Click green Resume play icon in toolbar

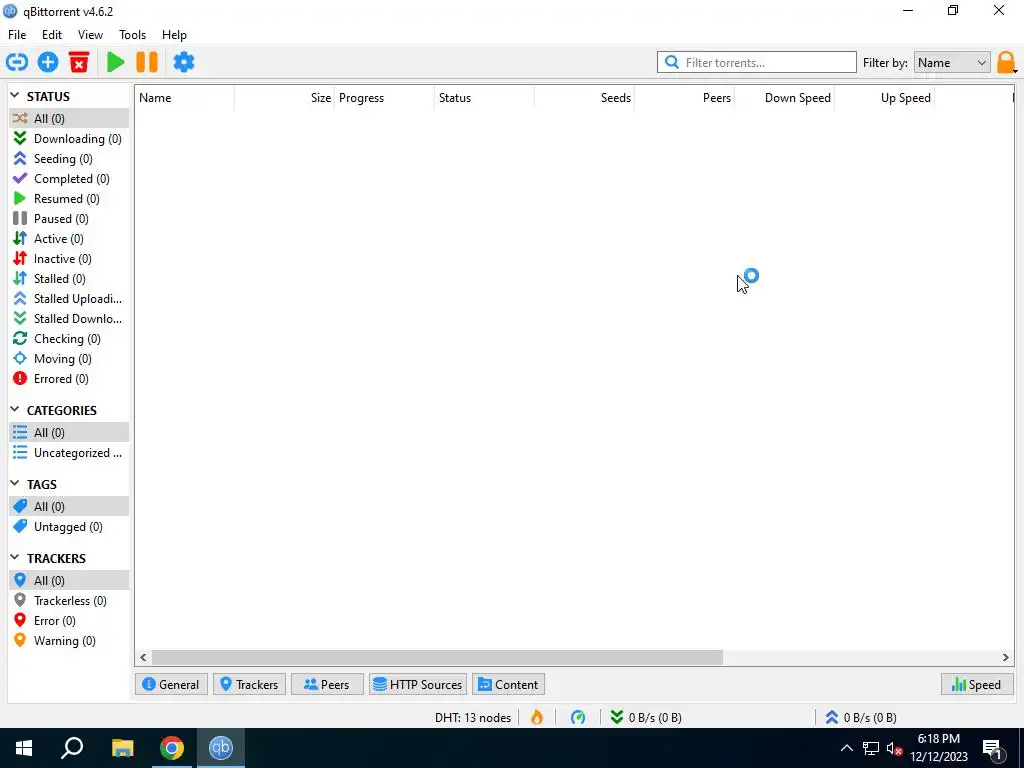click(x=116, y=62)
